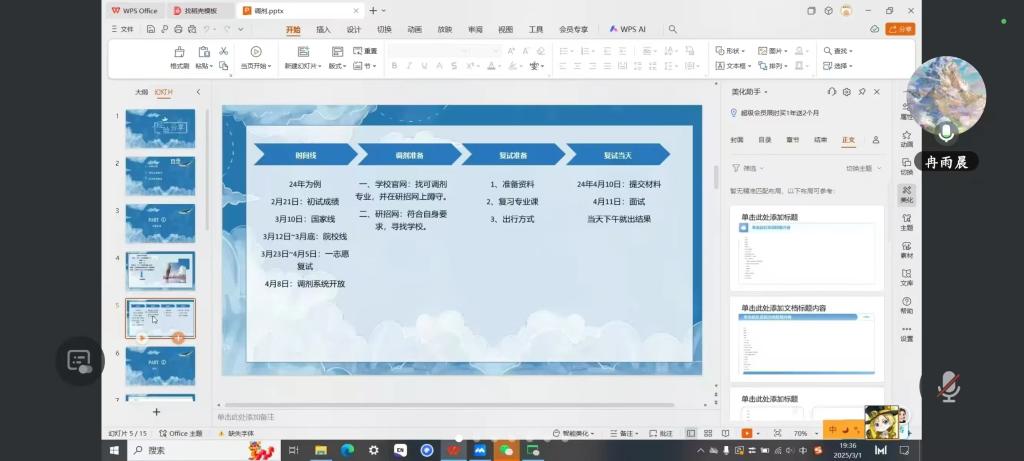Click the 帮助 help icon in sidebar

(906, 302)
